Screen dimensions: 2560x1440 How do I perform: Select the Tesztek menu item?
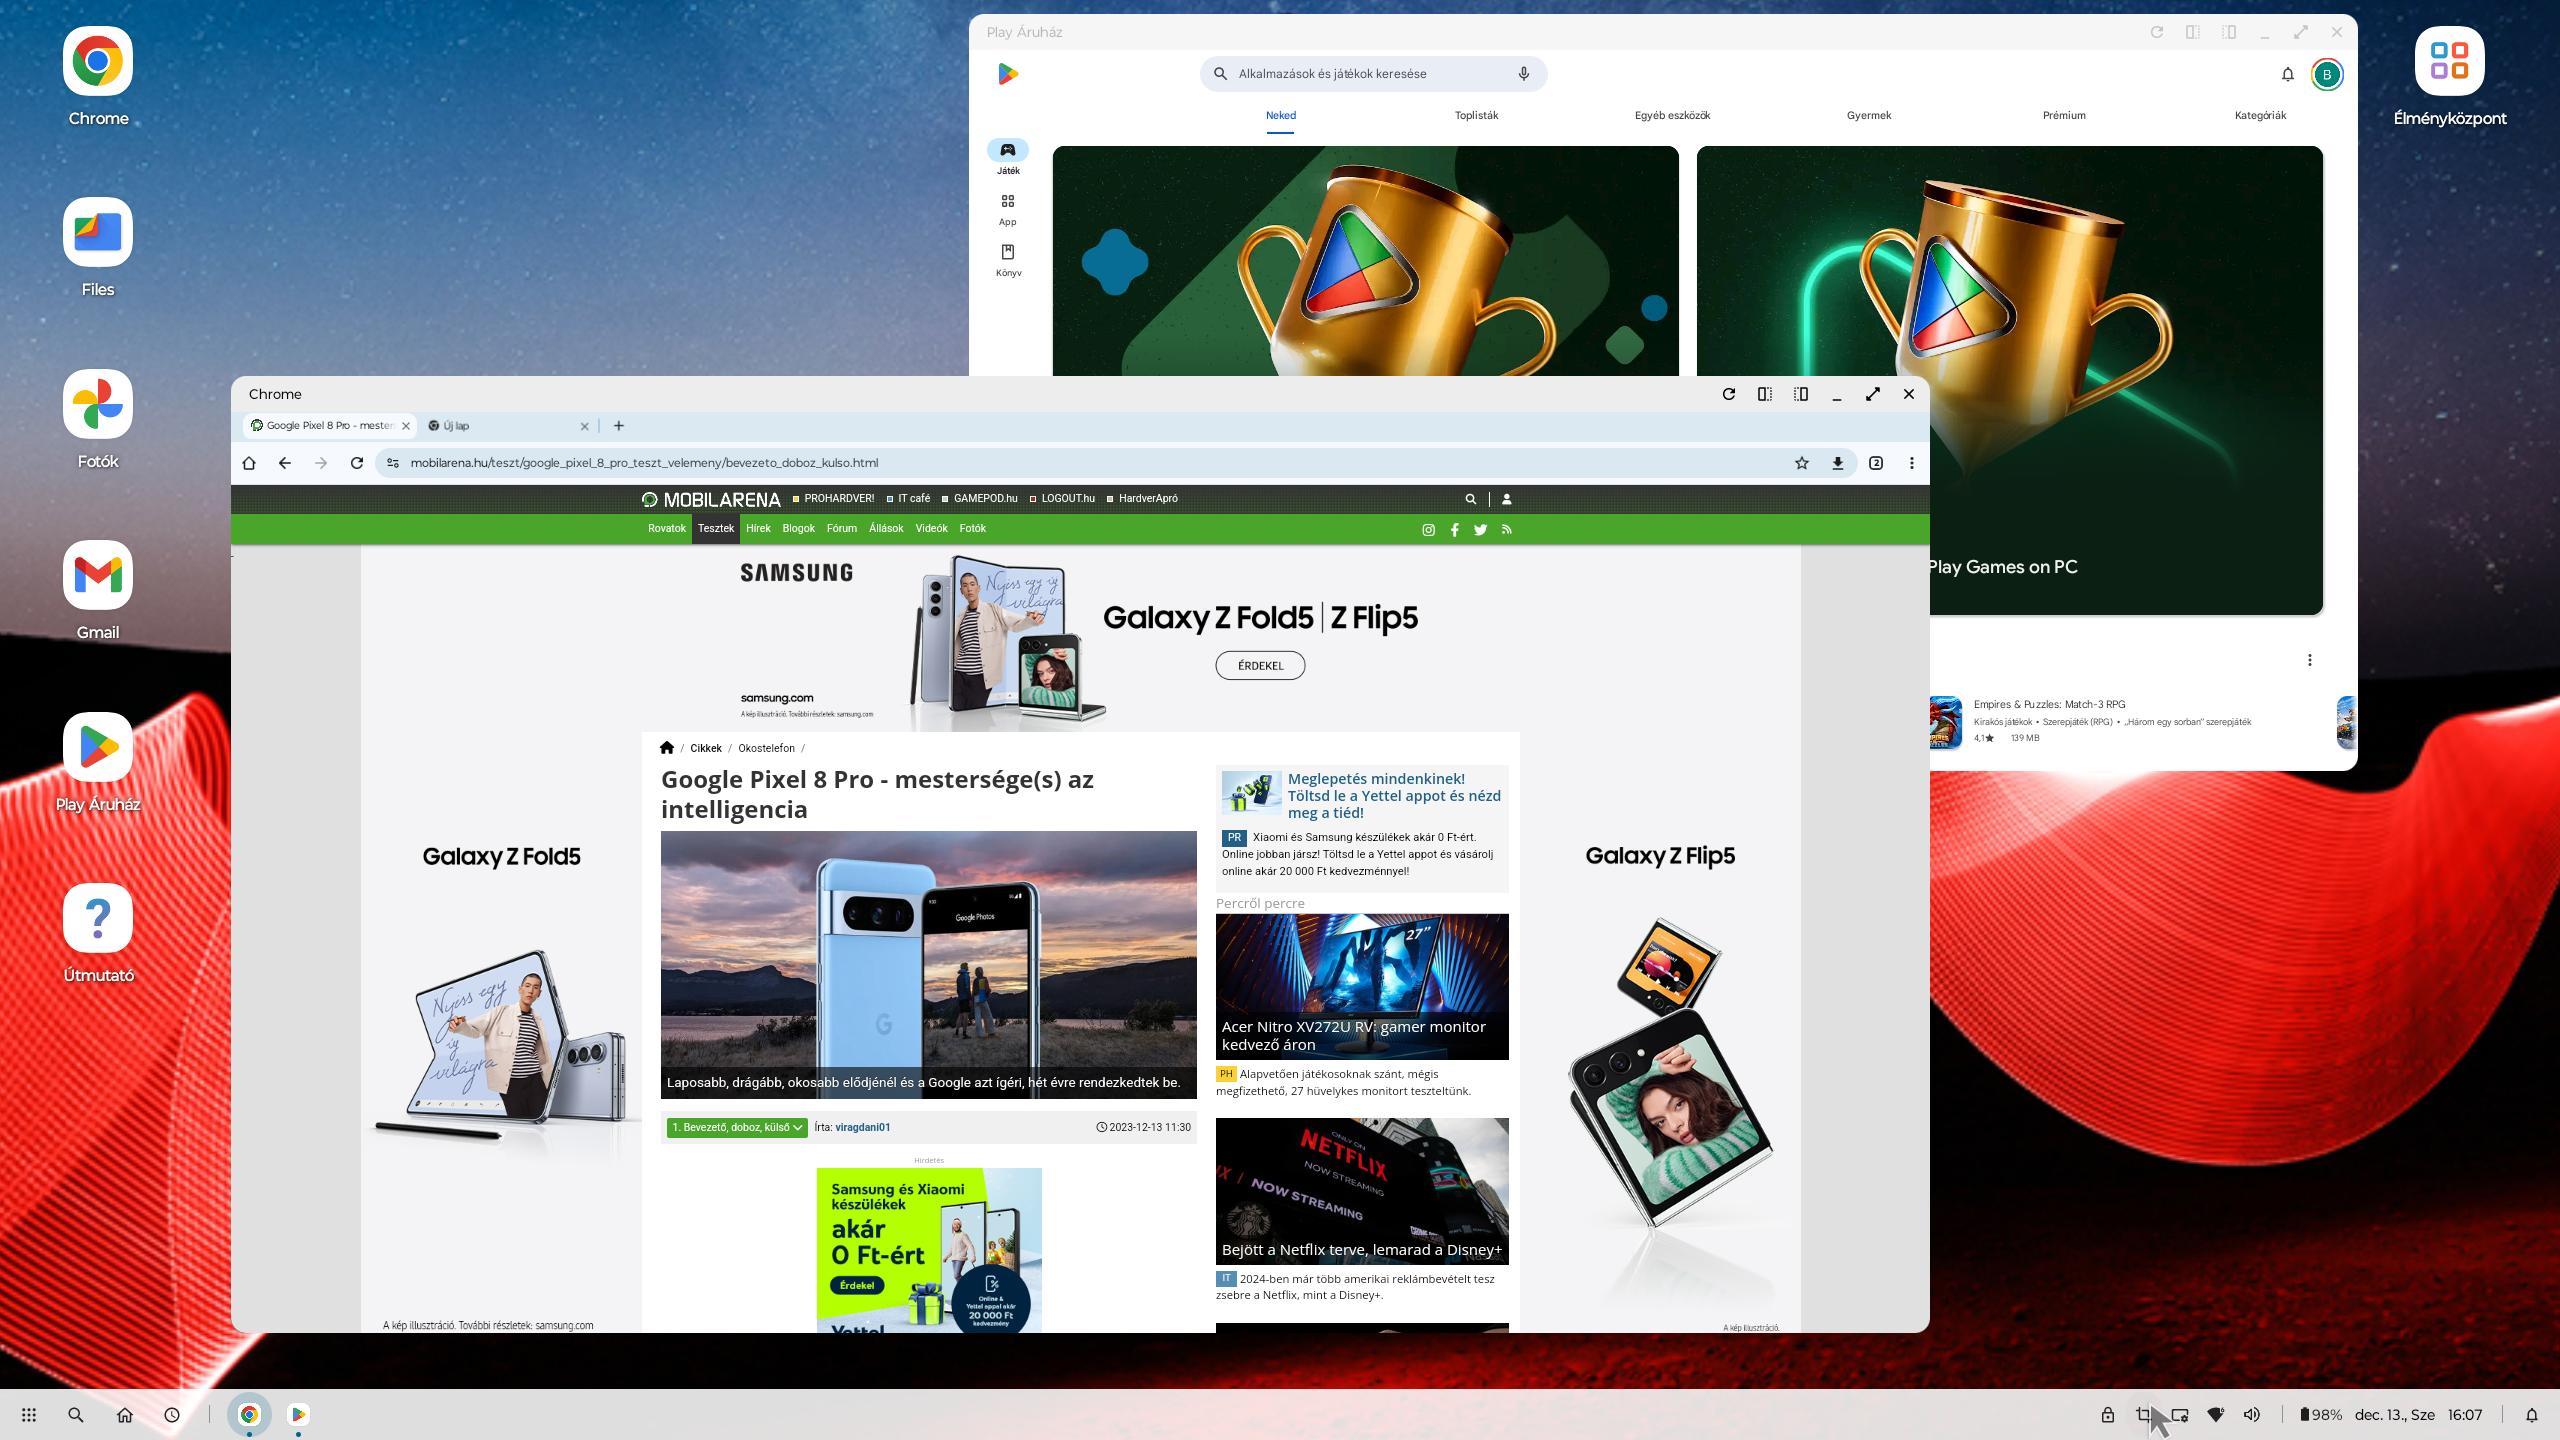[716, 529]
